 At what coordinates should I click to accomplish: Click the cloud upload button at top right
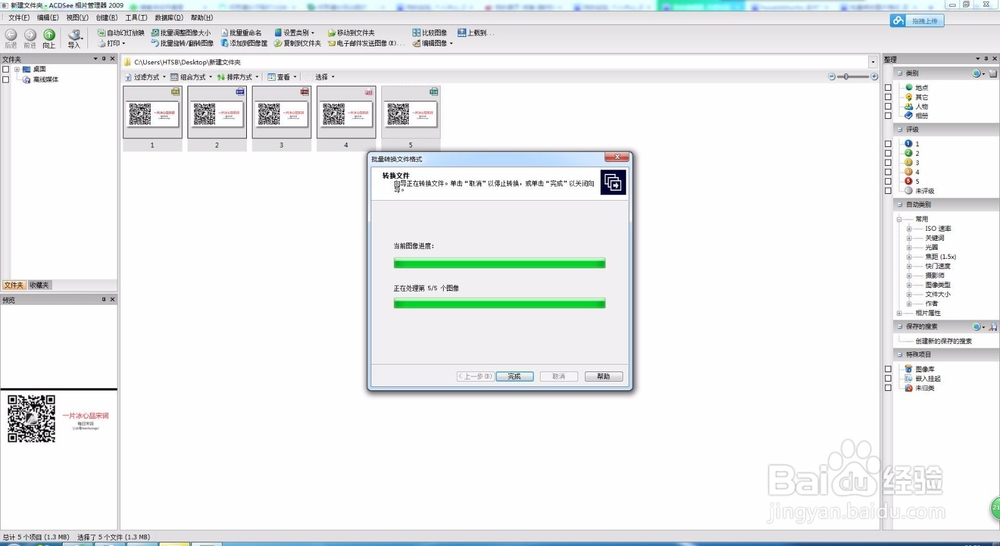point(917,21)
